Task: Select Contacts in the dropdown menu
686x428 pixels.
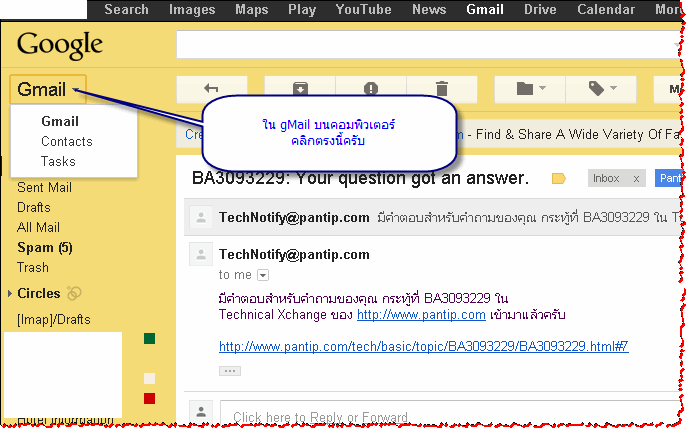Action: (67, 141)
